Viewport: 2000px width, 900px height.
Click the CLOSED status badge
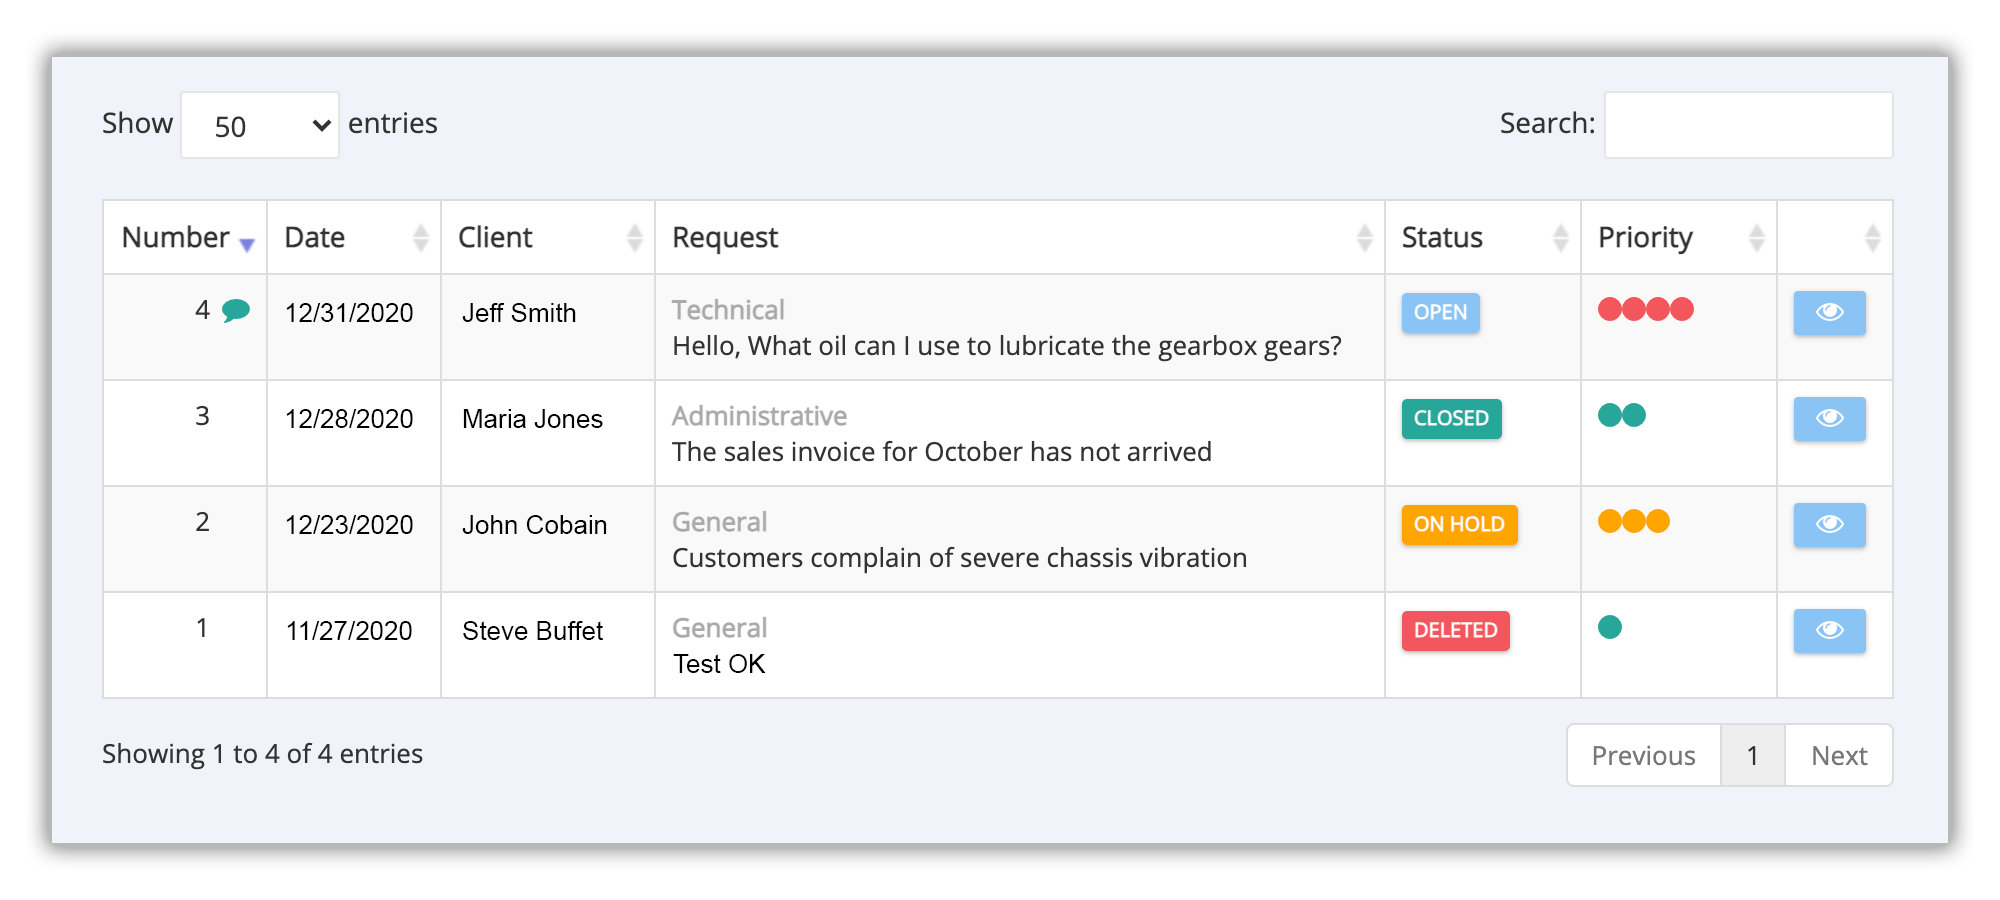tap(1451, 419)
